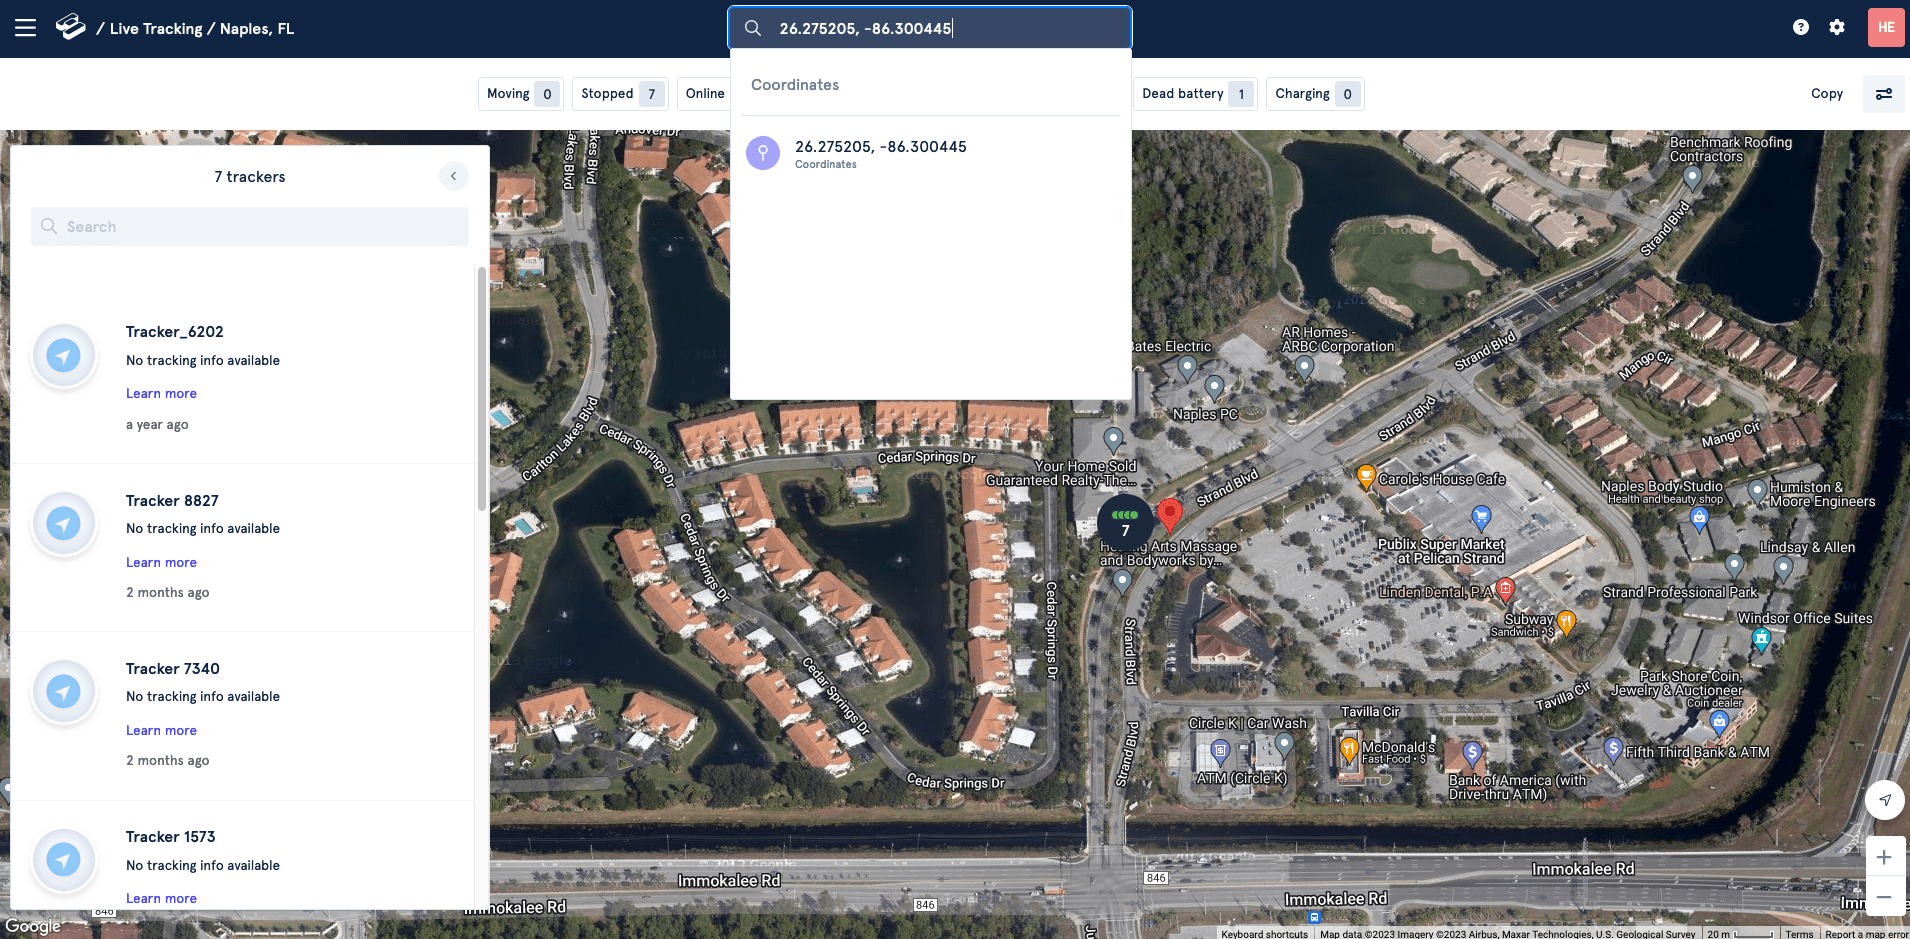Click the Linden Dental map marker

[x=1505, y=589]
